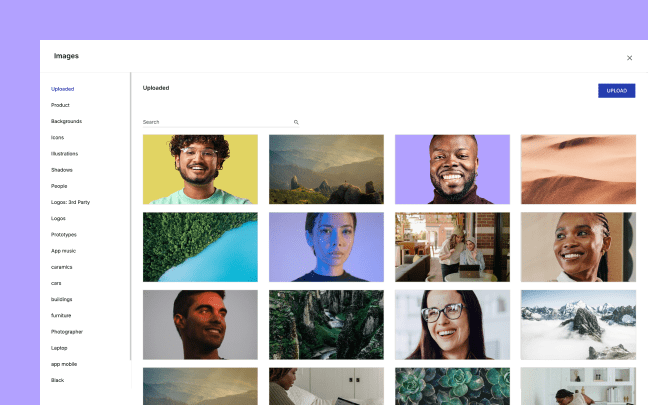The width and height of the screenshot is (648, 405).
Task: Open the Illustrations category
Action: (64, 153)
